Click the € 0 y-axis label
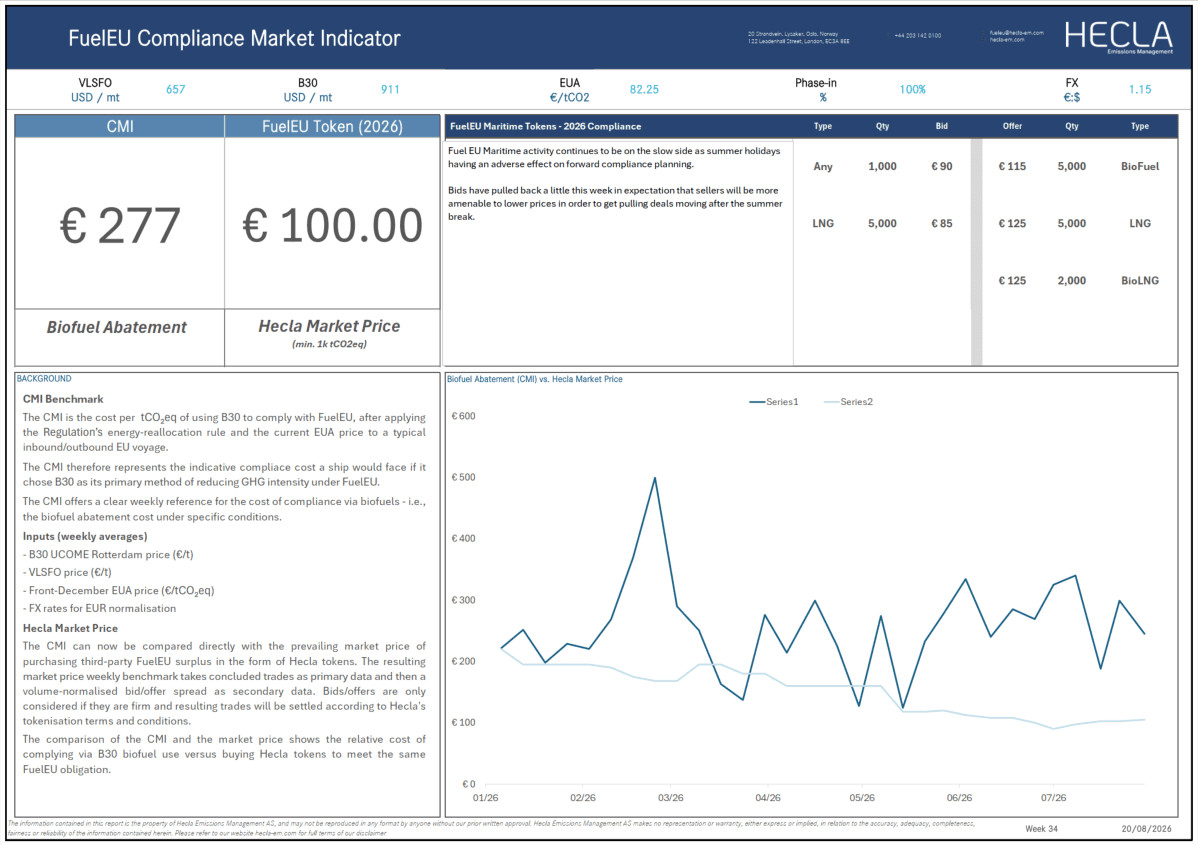The height and width of the screenshot is (845, 1198). 469,785
